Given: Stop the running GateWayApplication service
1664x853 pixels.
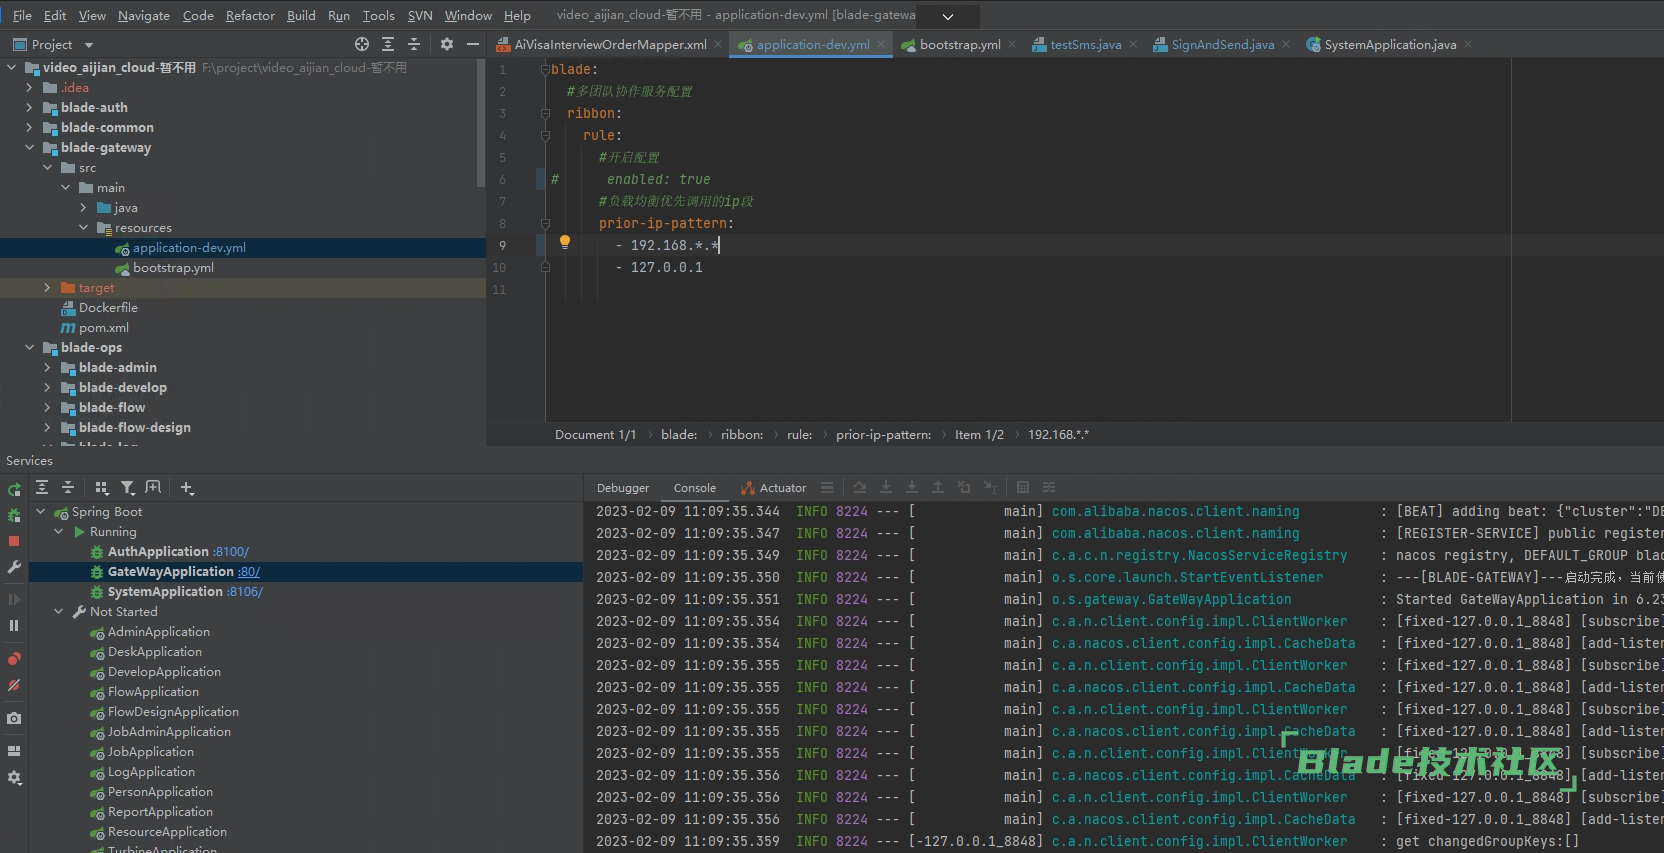Looking at the screenshot, I should click(14, 541).
